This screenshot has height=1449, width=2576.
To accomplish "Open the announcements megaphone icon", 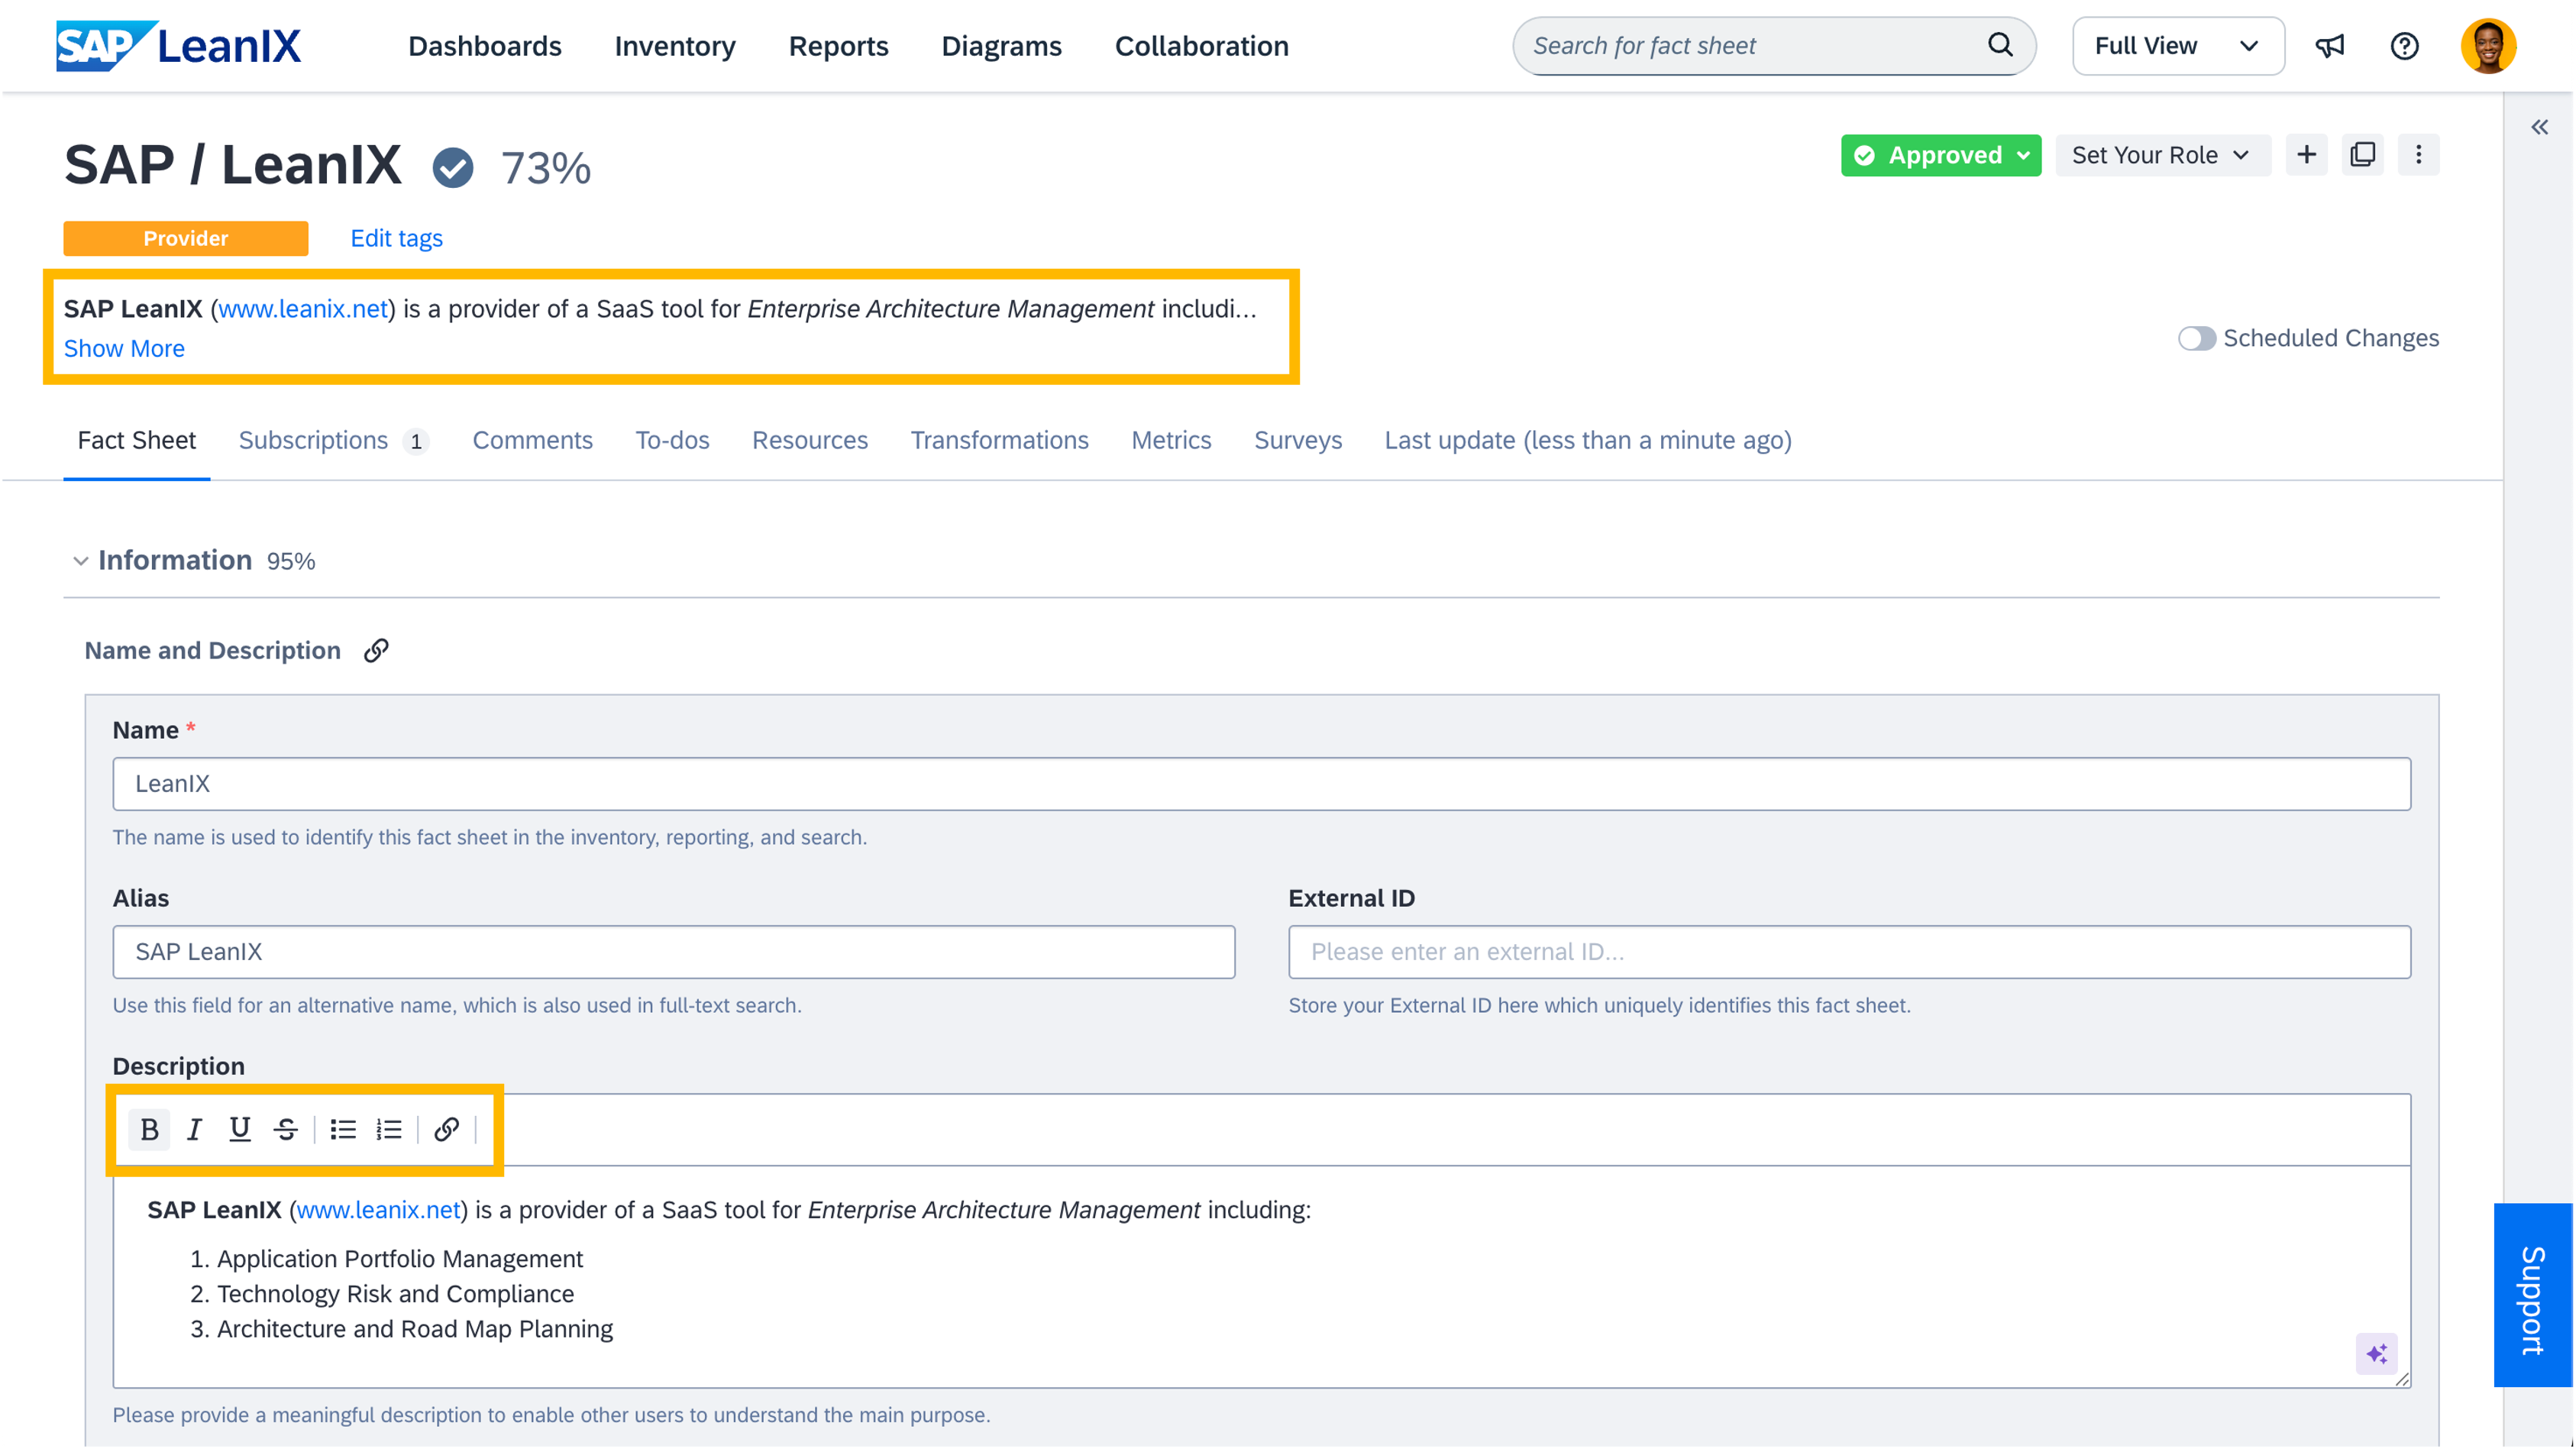I will coord(2329,46).
